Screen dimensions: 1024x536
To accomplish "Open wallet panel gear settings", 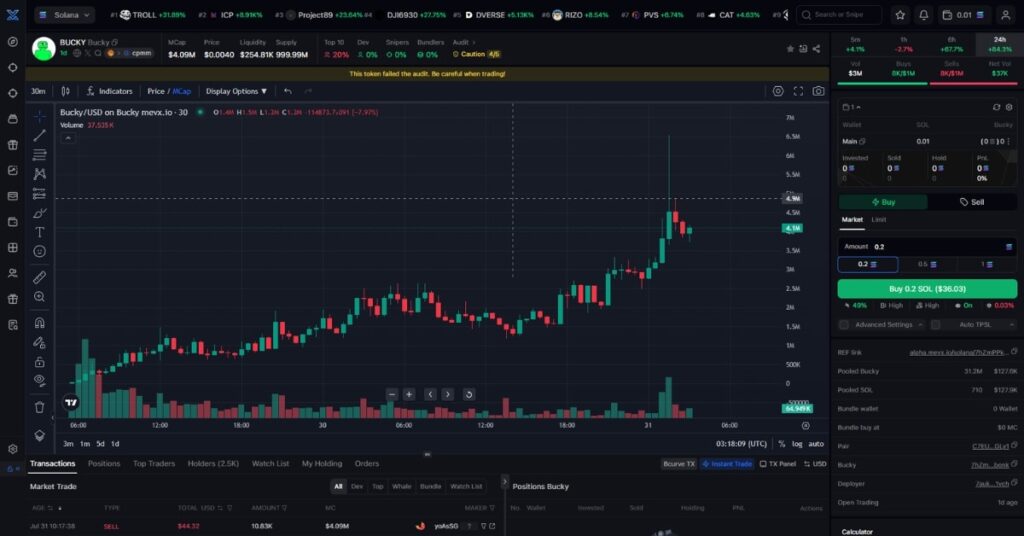I will pos(1009,107).
